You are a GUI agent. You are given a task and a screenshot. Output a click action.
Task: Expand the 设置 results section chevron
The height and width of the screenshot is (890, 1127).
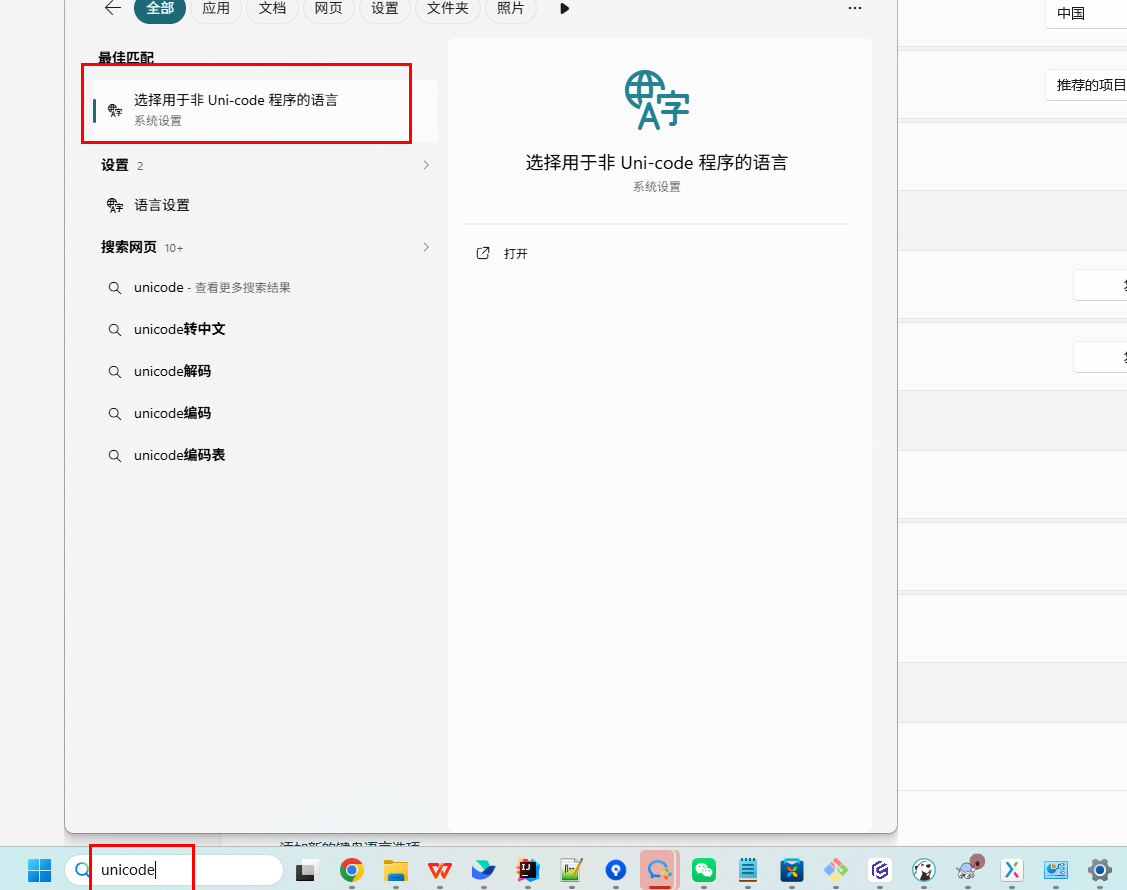click(426, 165)
